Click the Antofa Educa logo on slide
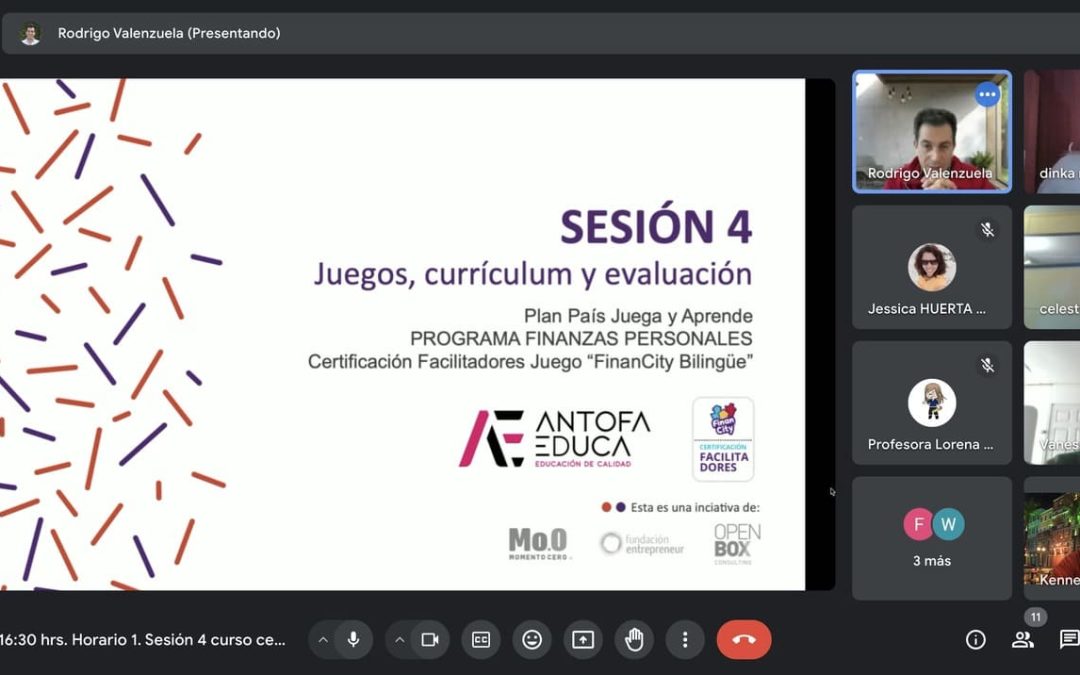1080x675 pixels. pos(554,439)
